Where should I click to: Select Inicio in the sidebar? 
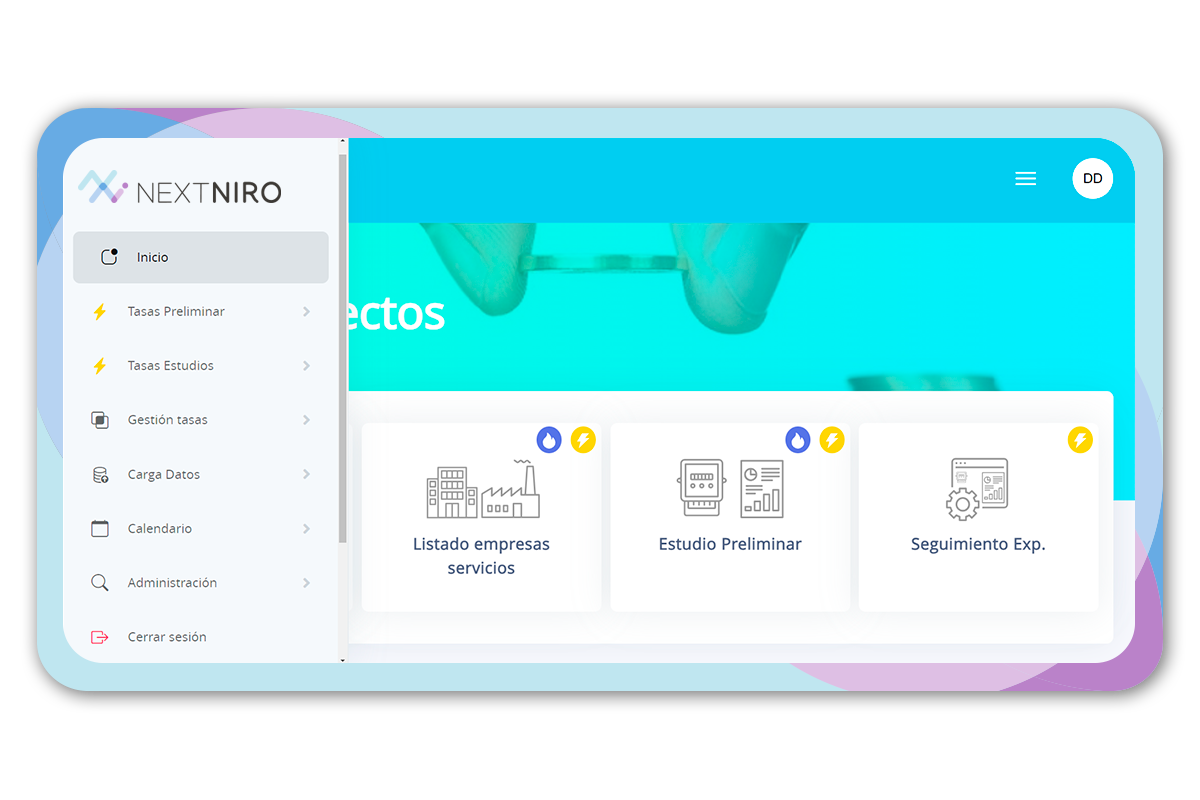tap(200, 257)
